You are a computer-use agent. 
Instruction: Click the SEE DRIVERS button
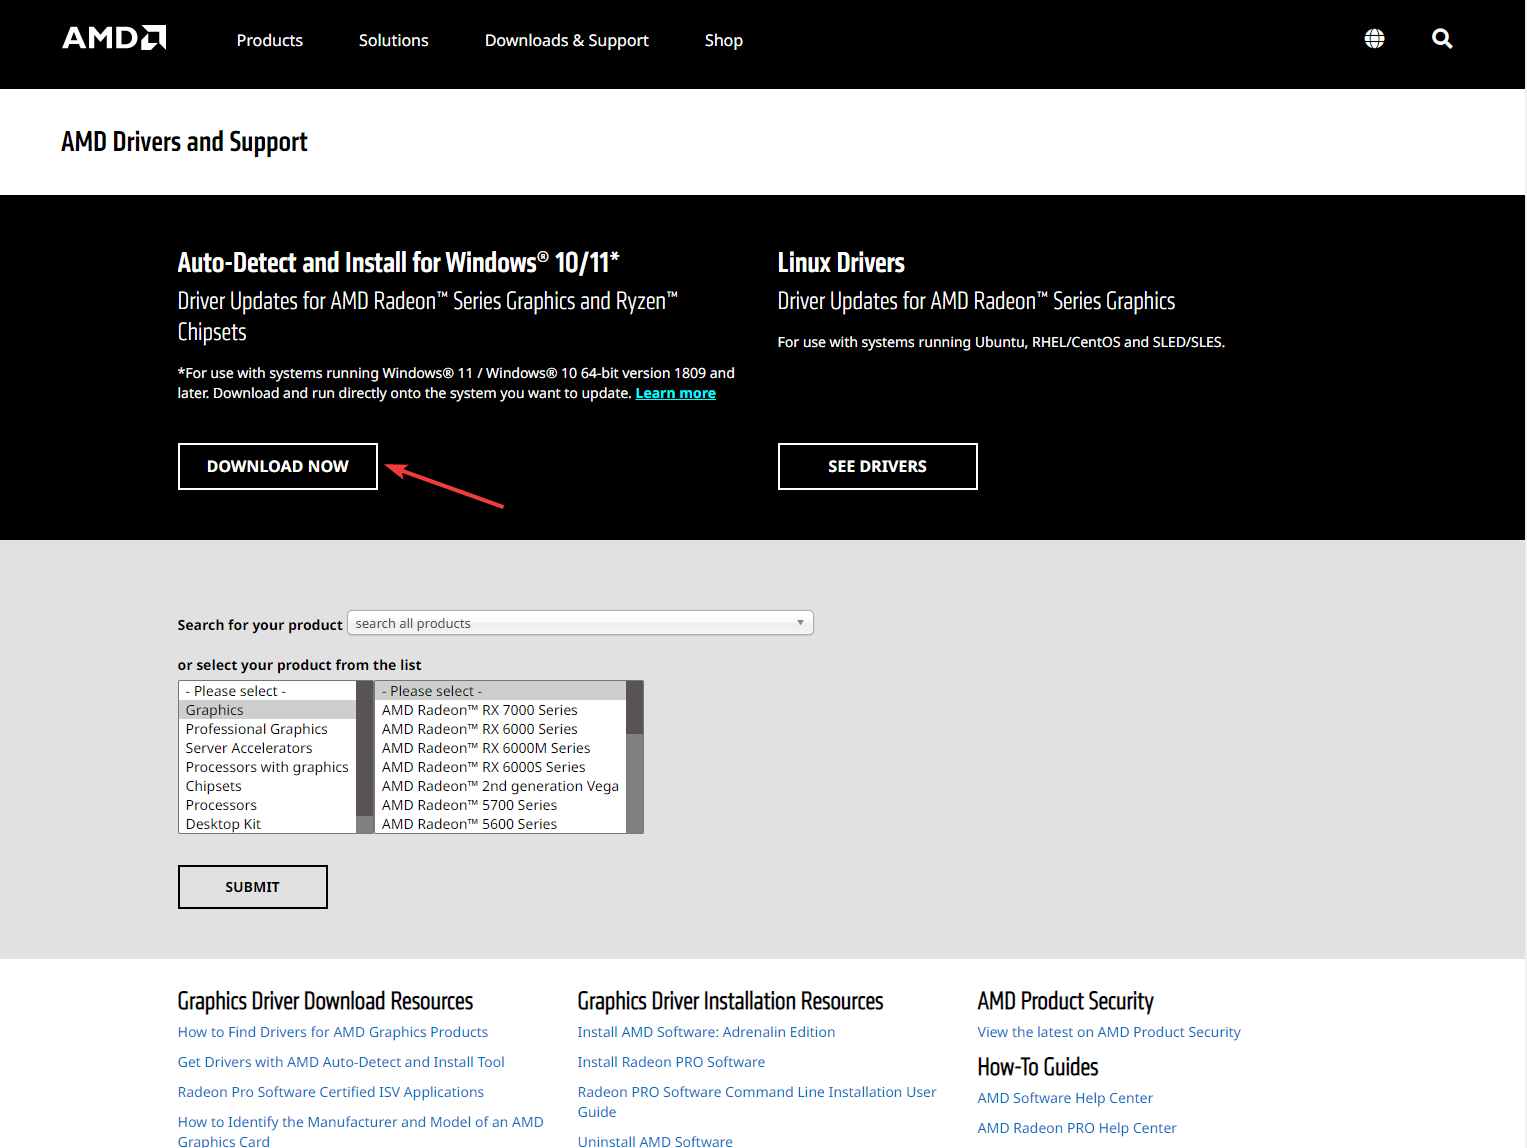tap(878, 466)
